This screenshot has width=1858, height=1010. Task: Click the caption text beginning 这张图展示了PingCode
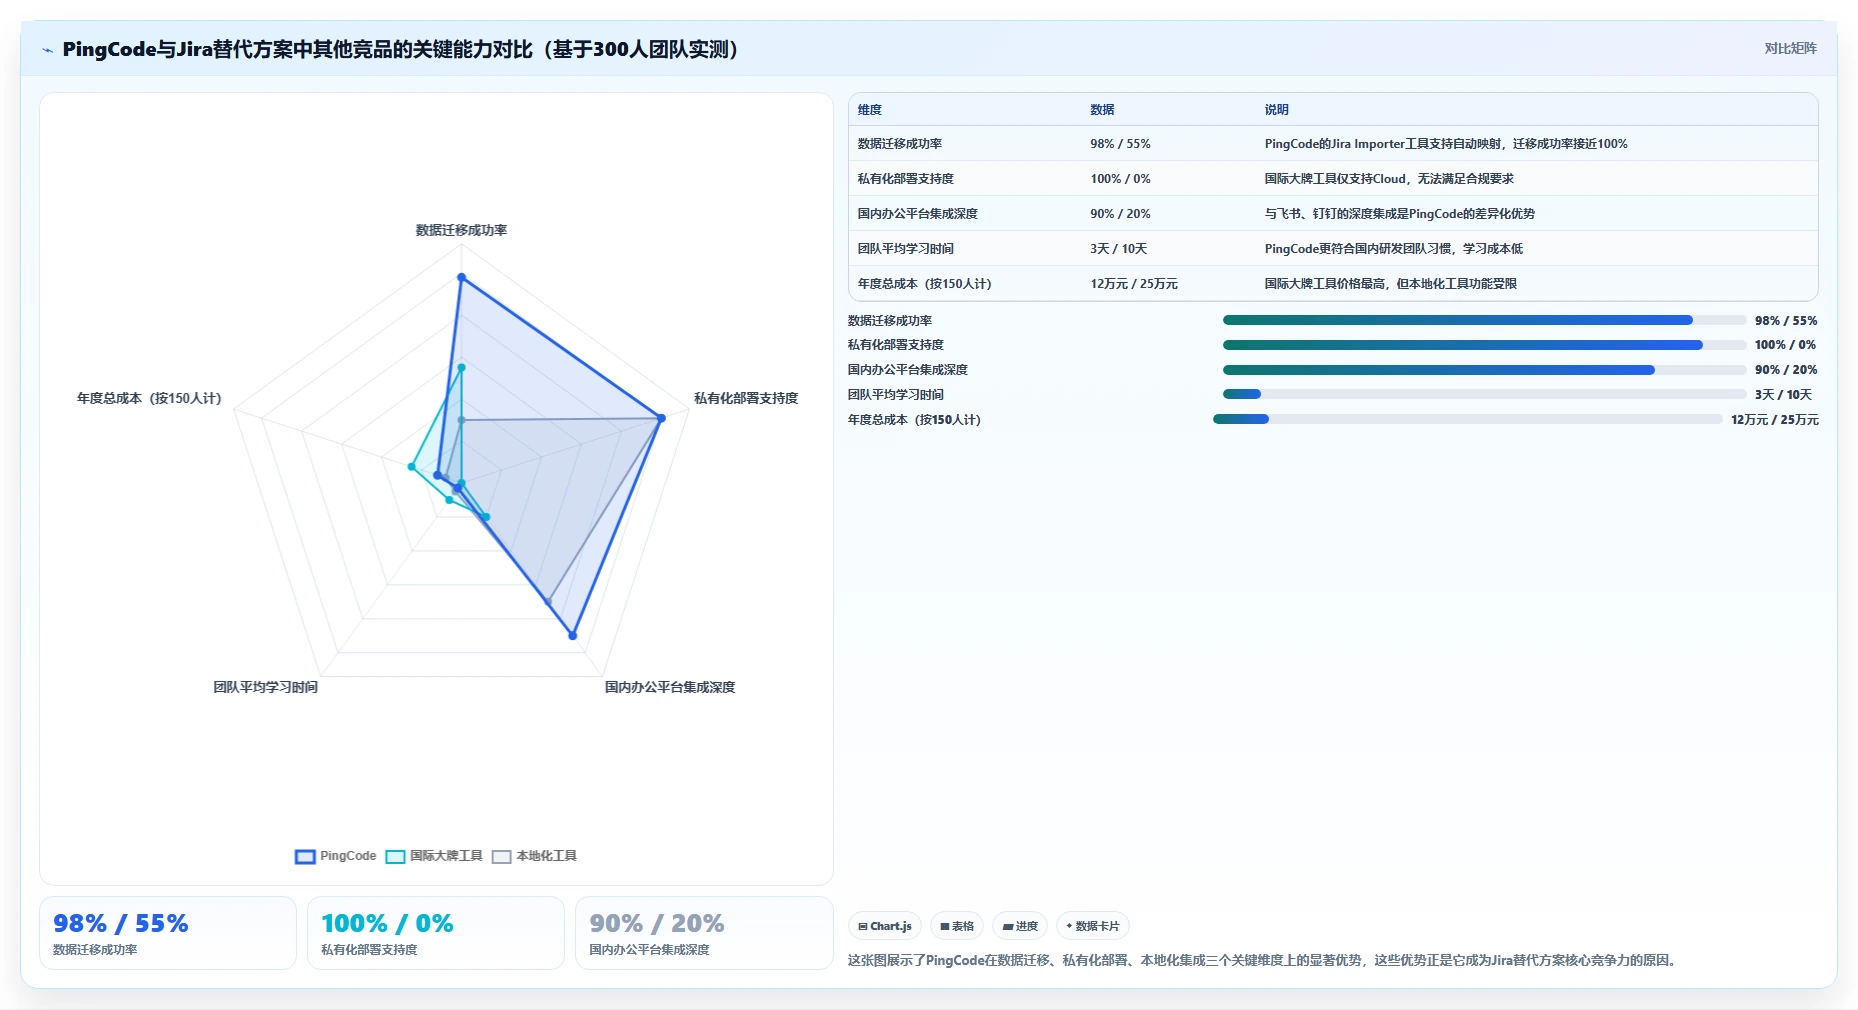pyautogui.click(x=1263, y=960)
